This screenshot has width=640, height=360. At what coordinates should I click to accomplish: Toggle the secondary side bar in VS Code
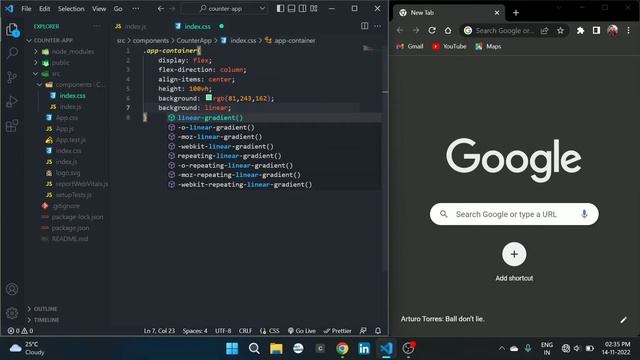tap(302, 9)
